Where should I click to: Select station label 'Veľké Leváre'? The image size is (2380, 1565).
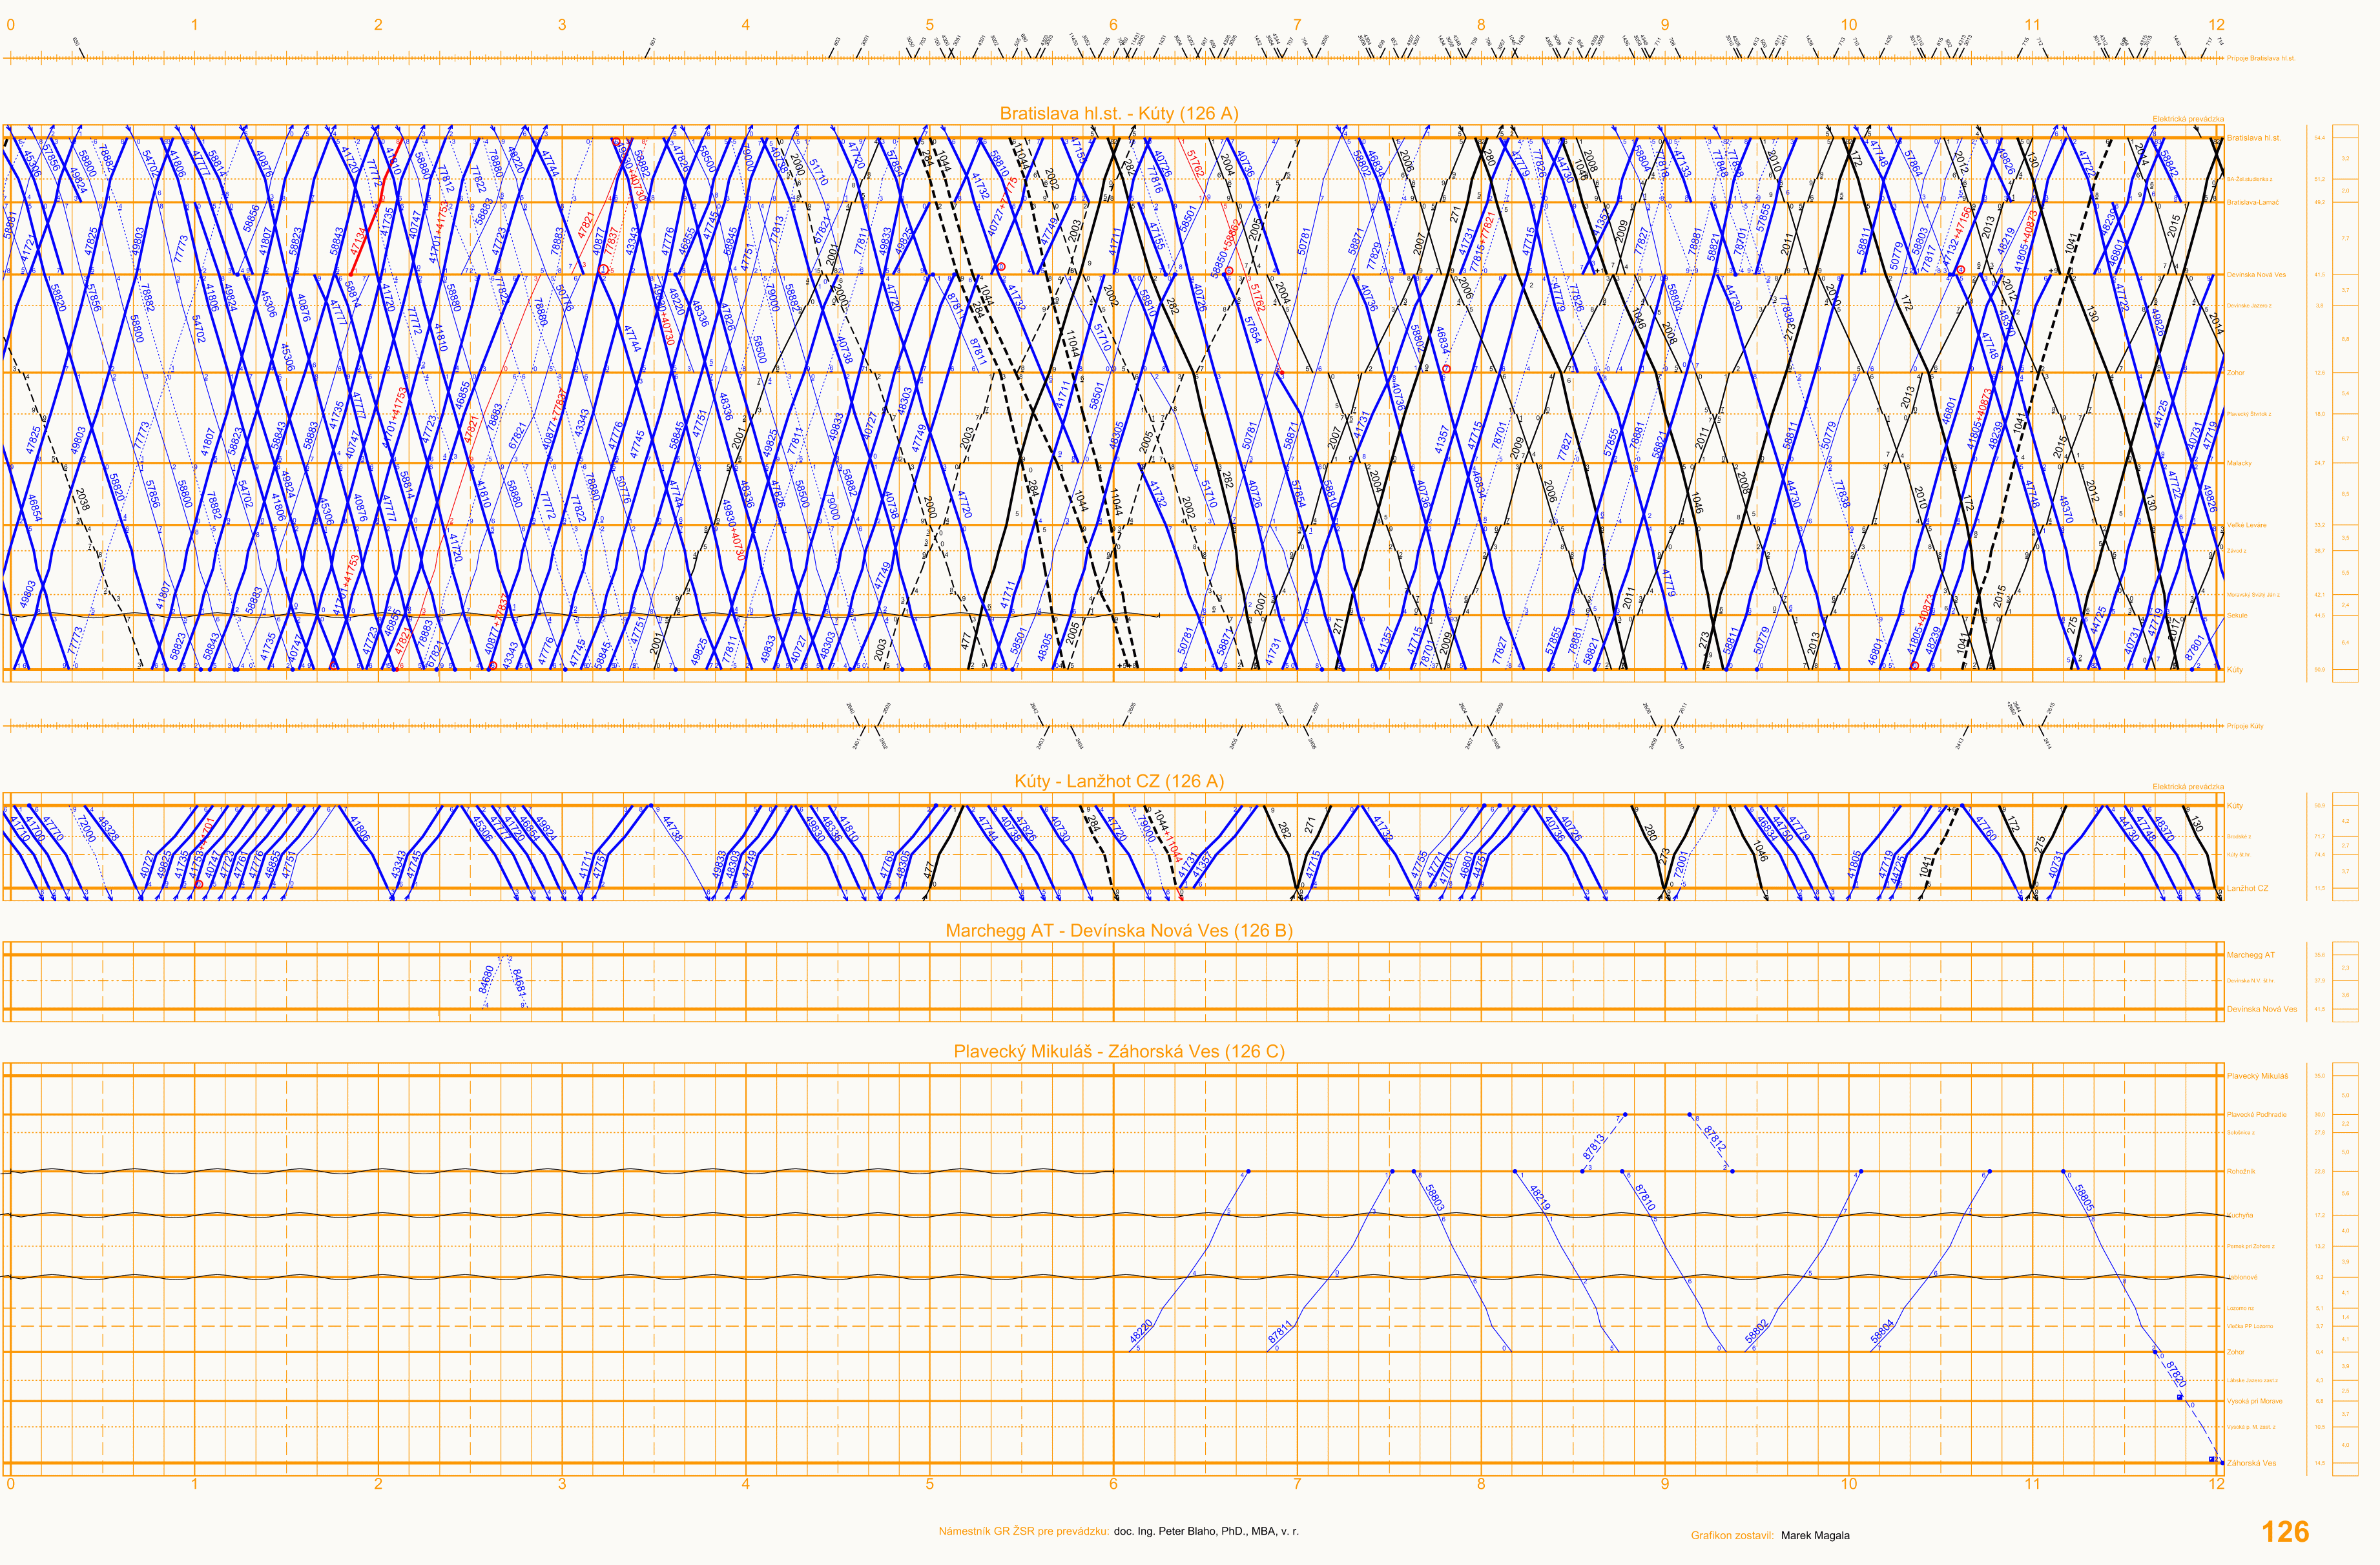[2246, 525]
